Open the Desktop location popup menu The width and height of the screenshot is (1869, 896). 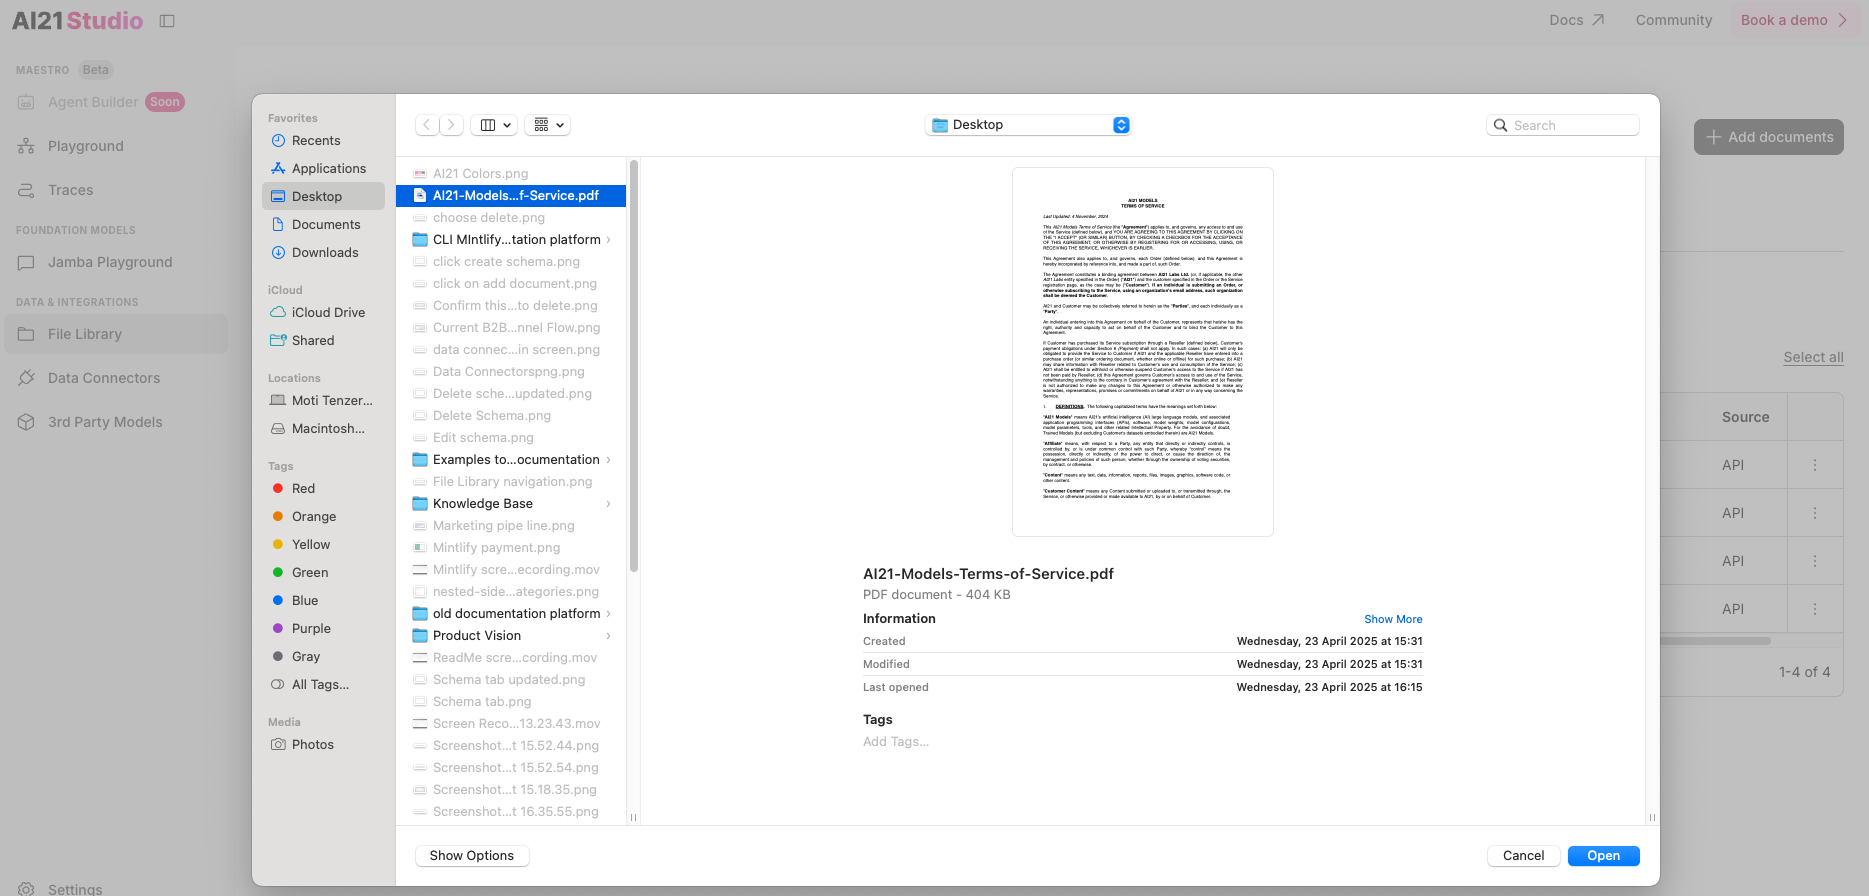tap(1028, 125)
